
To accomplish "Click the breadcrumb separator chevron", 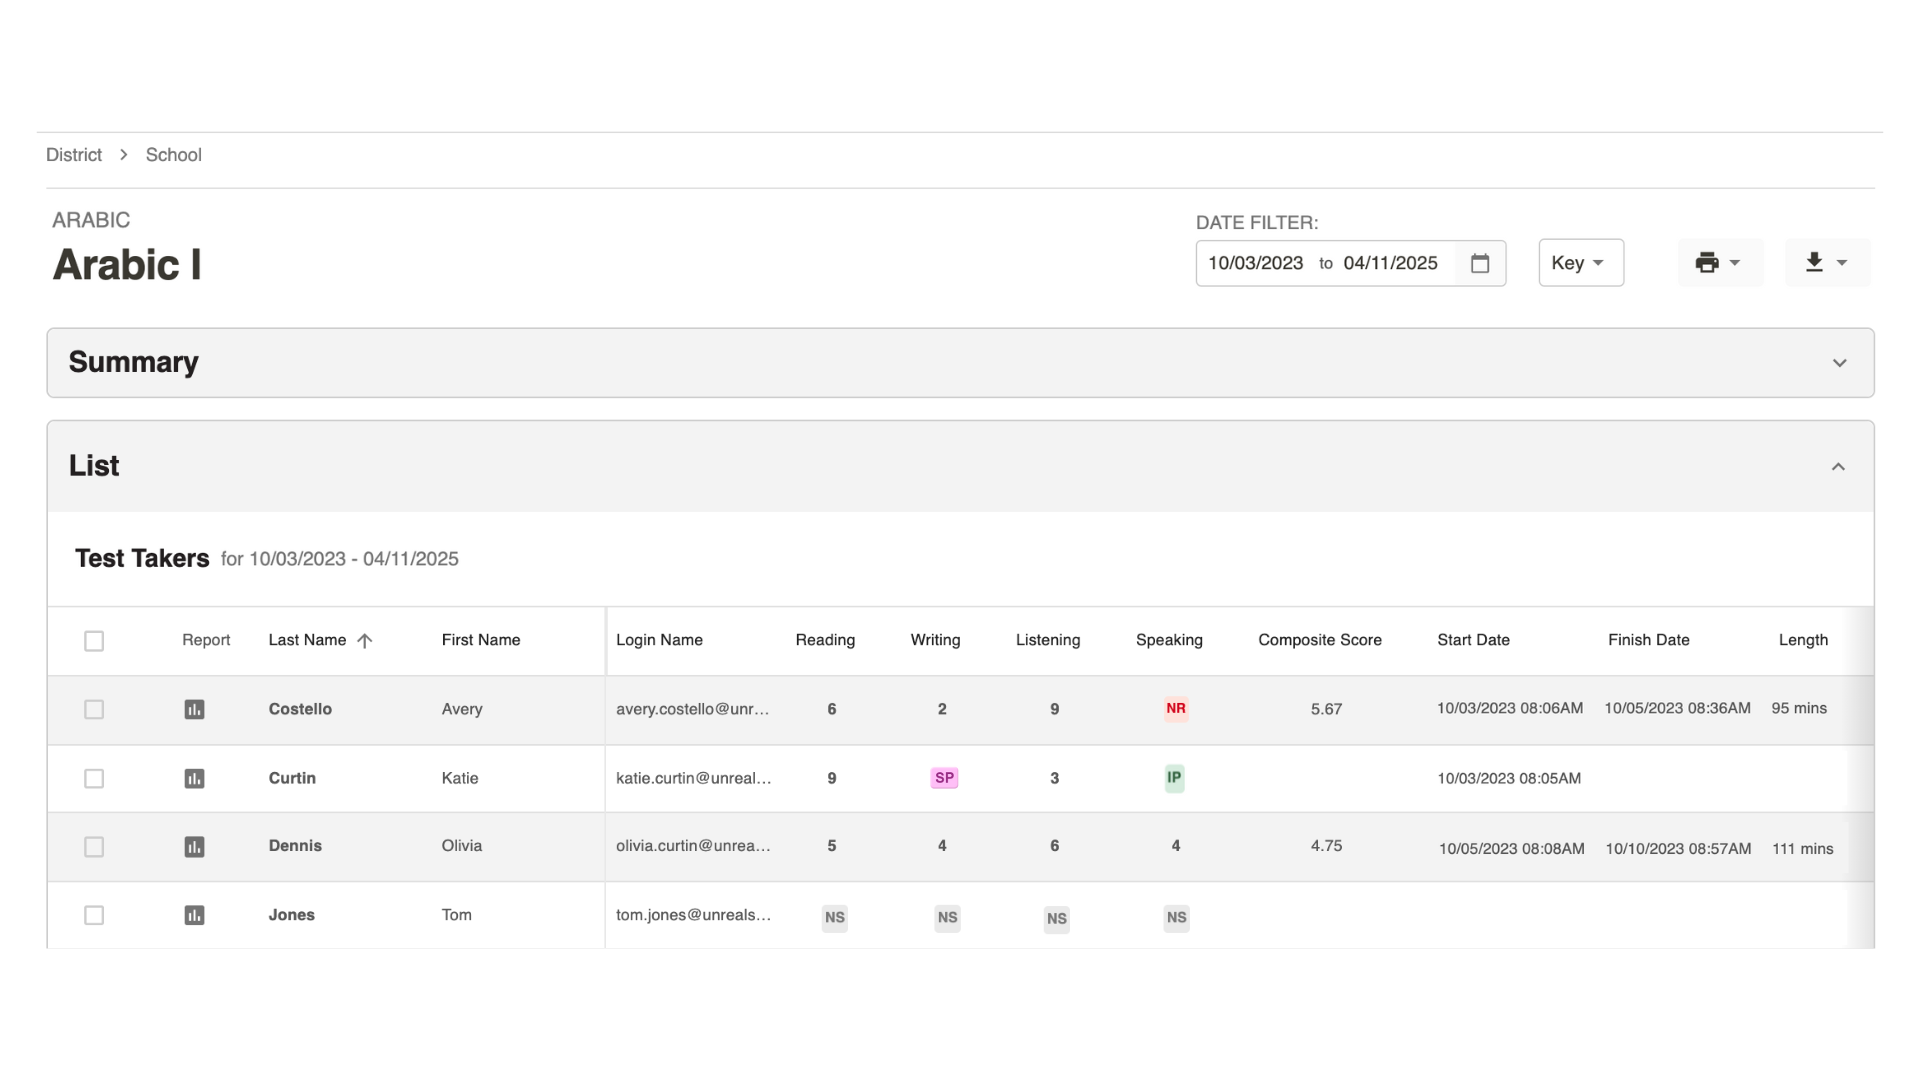I will click(x=124, y=155).
